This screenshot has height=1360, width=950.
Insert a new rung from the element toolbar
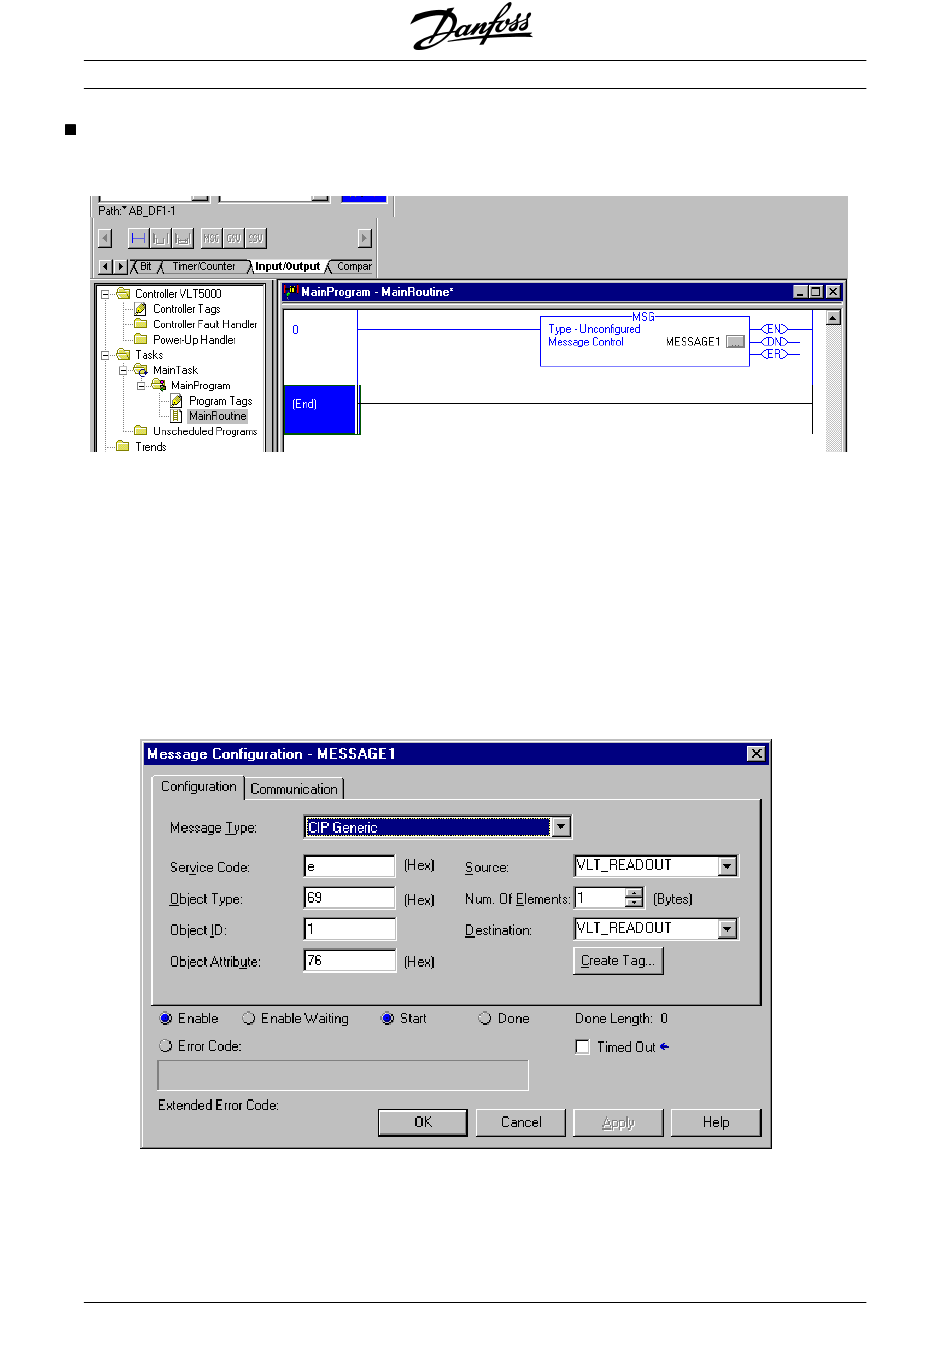[138, 238]
